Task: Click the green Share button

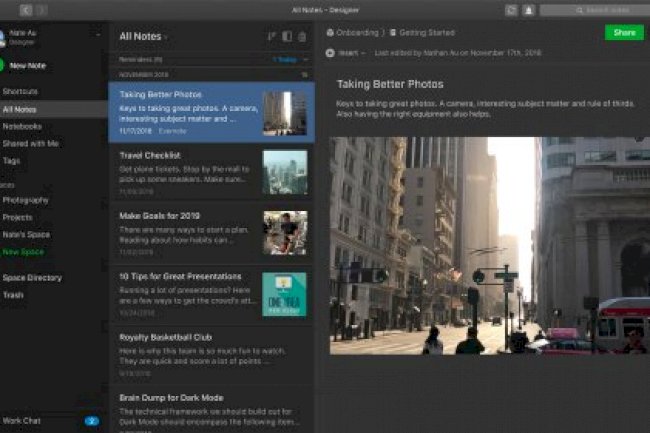Action: [624, 33]
